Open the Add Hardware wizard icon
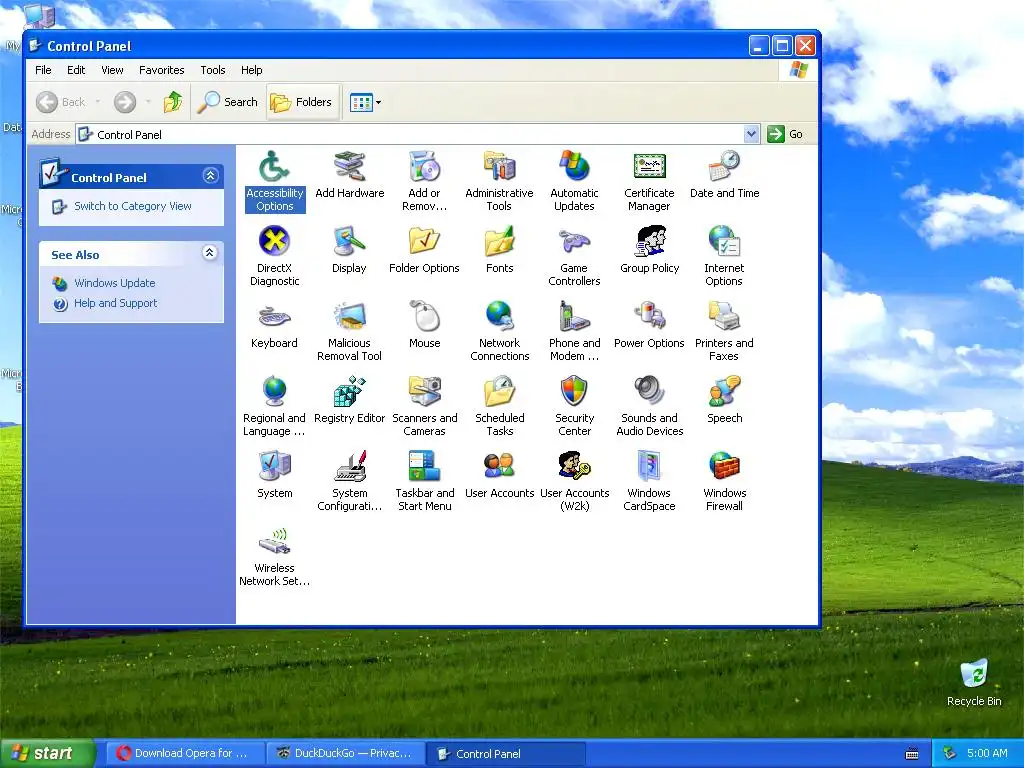1024x768 pixels. tap(349, 175)
